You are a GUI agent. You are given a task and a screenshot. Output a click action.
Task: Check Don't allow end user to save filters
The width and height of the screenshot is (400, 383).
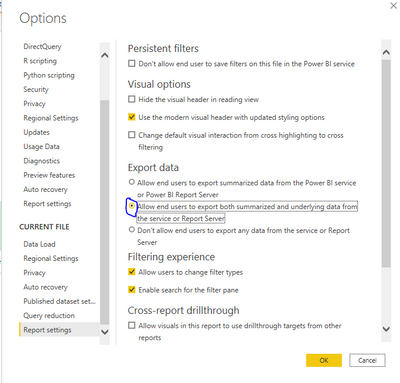pos(132,63)
